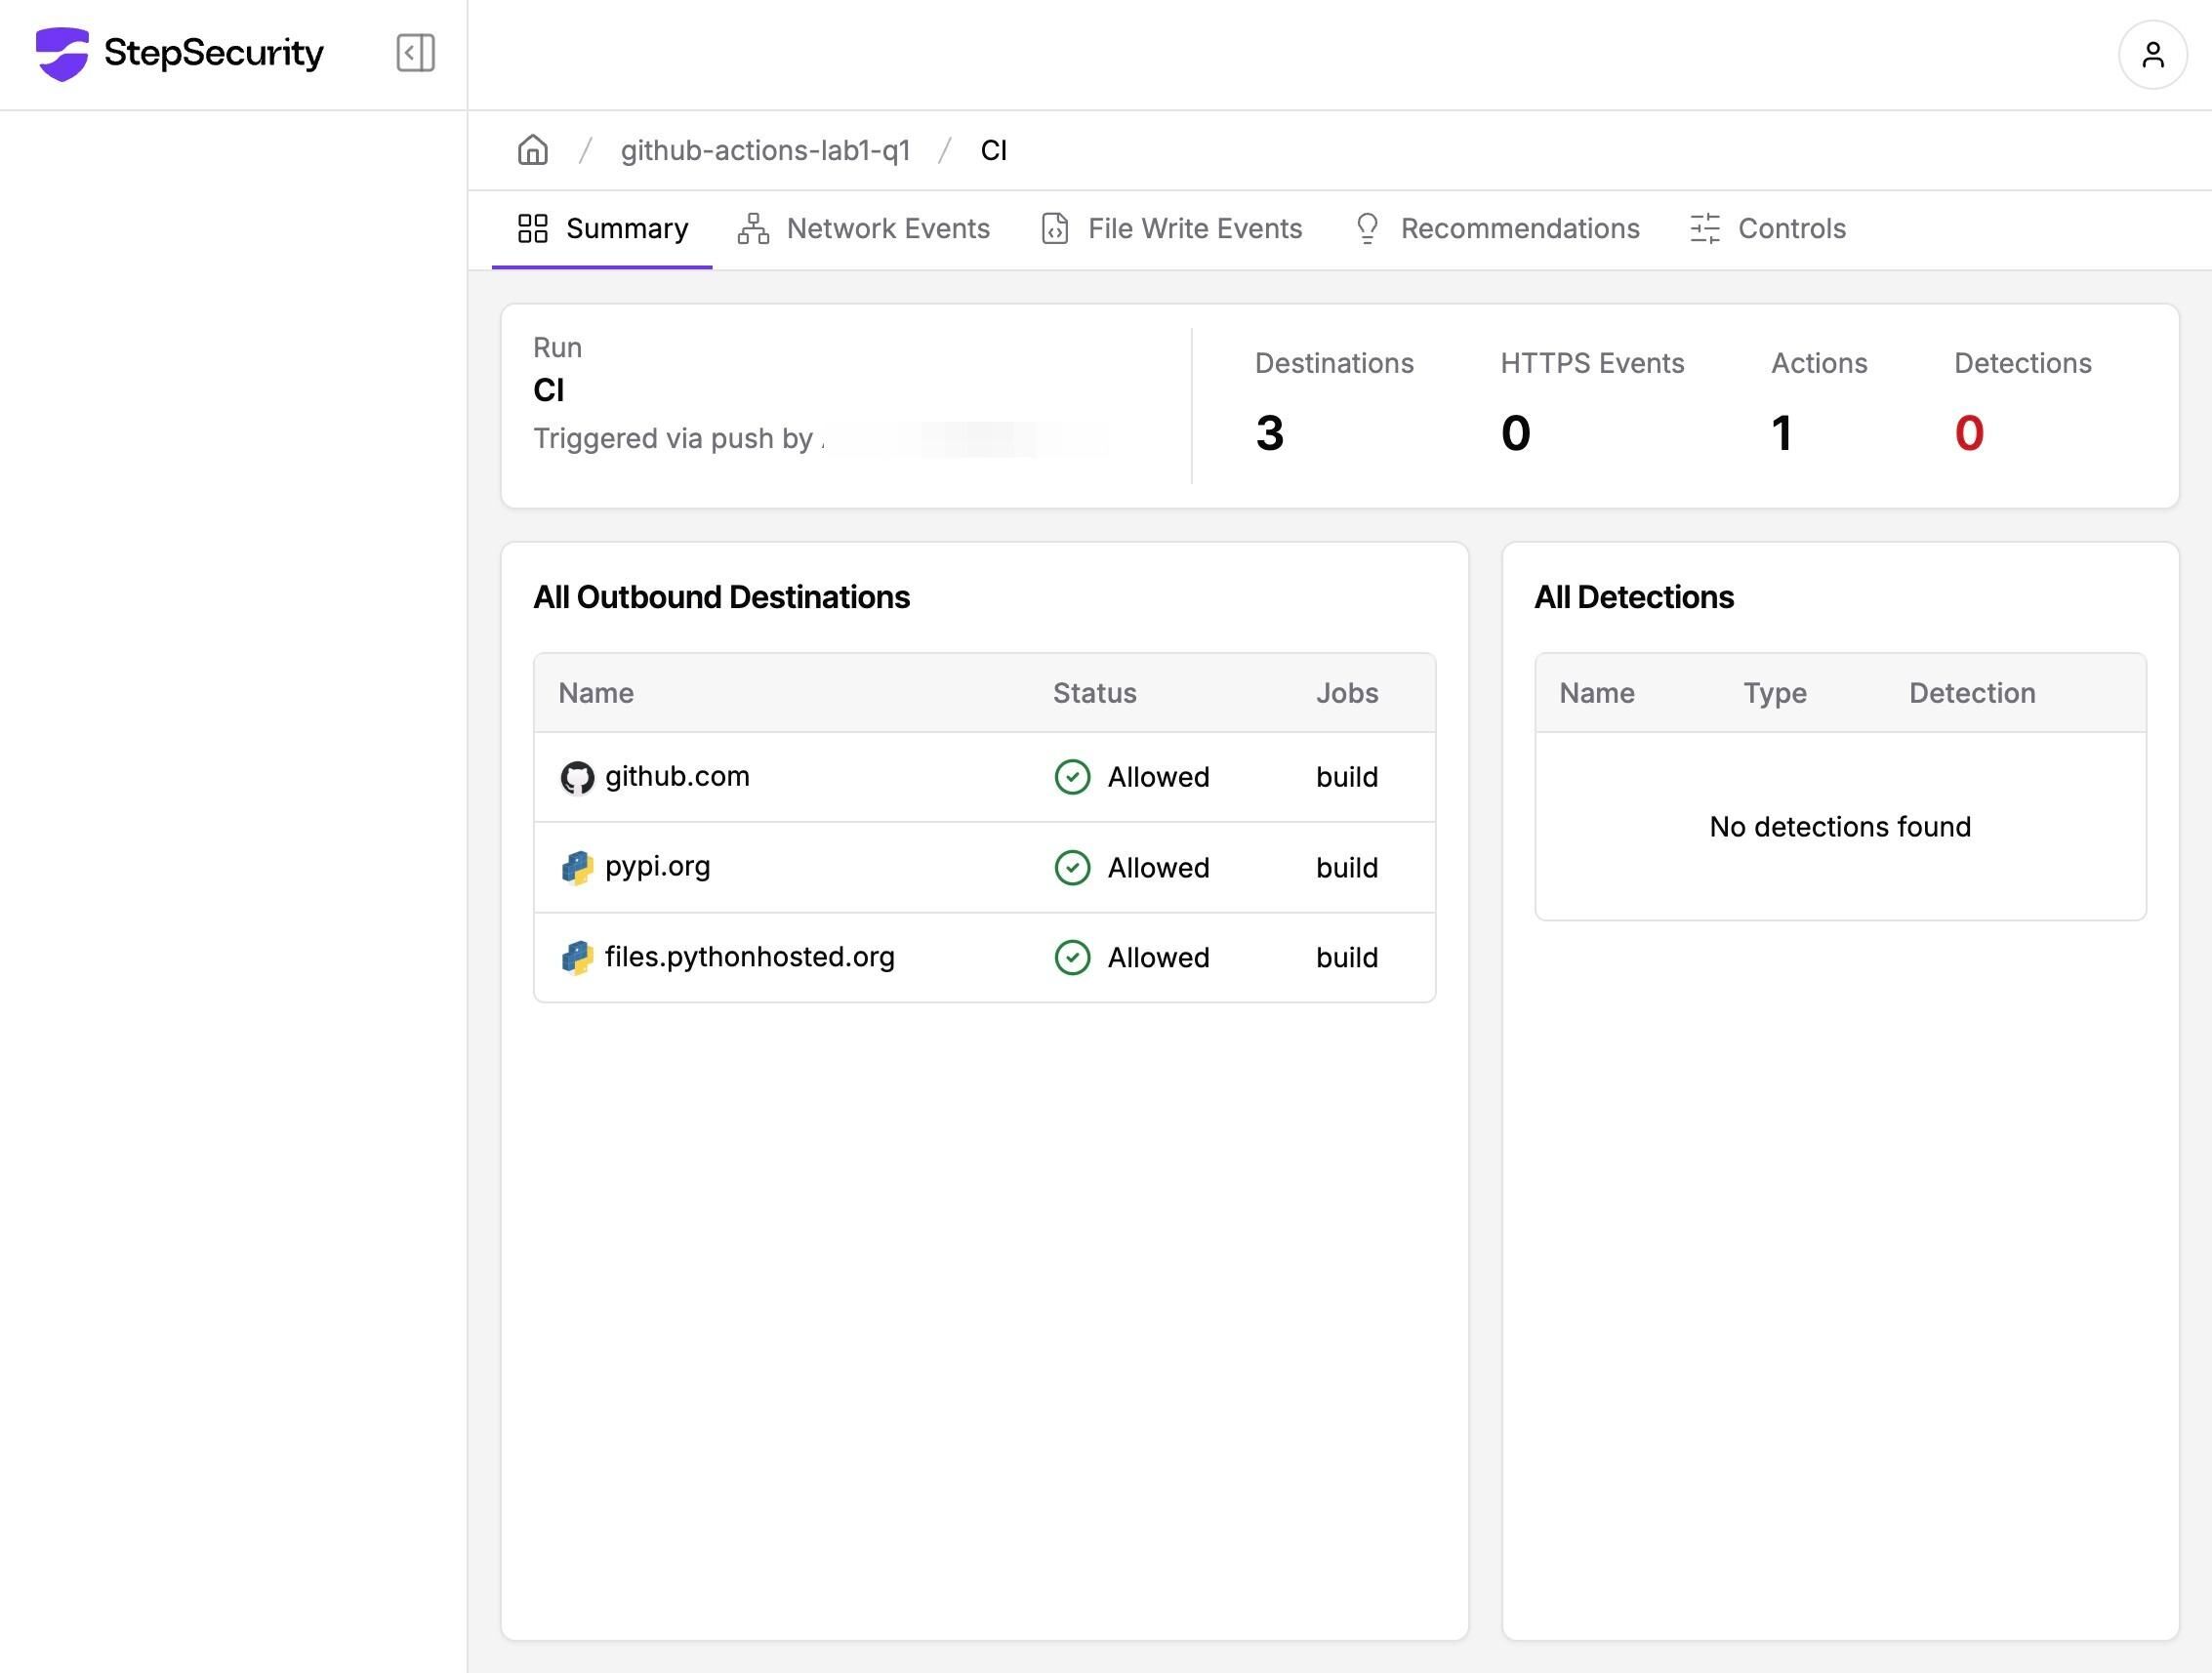
Task: Select the files.pythonhosted.org destination name
Action: (x=749, y=957)
